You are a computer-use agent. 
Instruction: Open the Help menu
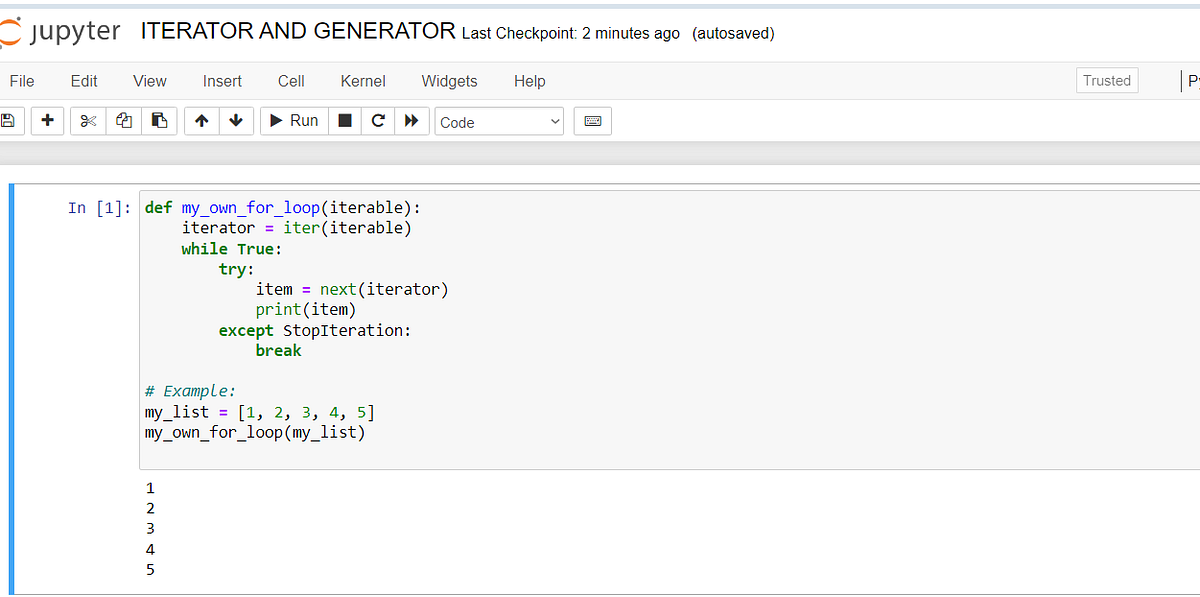tap(529, 81)
